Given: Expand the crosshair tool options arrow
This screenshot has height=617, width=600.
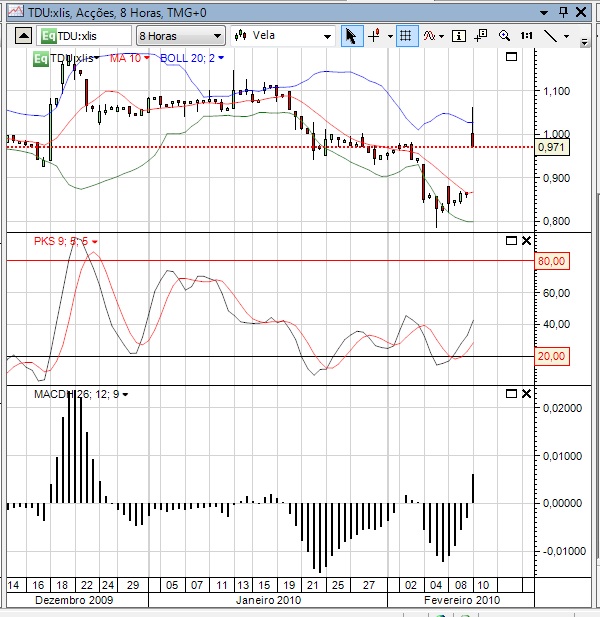Looking at the screenshot, I should (x=390, y=36).
